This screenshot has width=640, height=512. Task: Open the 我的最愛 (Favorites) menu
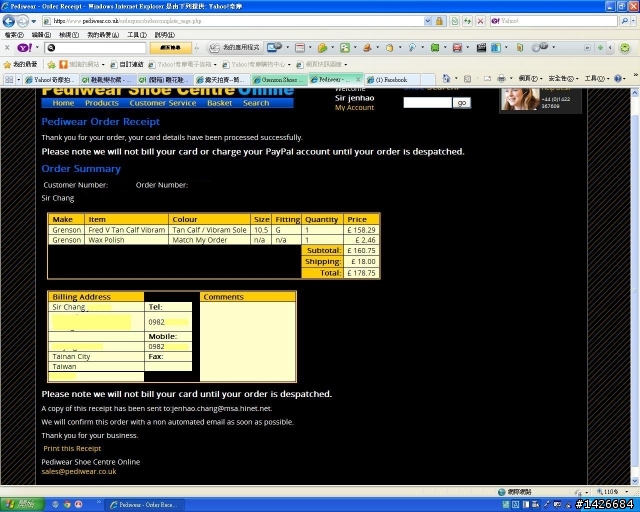tap(103, 35)
